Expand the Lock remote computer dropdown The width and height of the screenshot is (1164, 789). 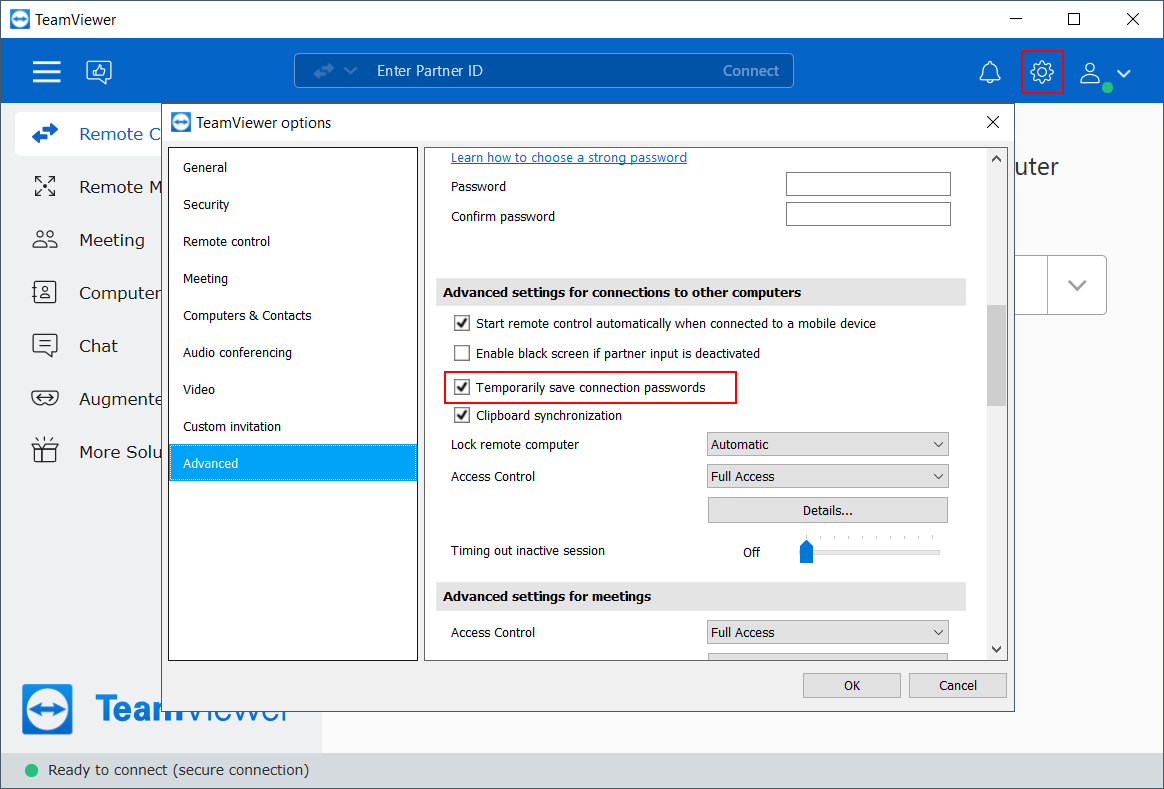pos(827,444)
